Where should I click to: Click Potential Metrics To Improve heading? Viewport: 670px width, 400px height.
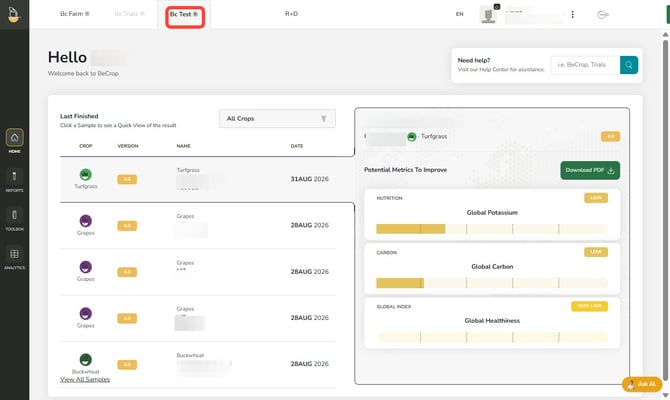pyautogui.click(x=405, y=170)
